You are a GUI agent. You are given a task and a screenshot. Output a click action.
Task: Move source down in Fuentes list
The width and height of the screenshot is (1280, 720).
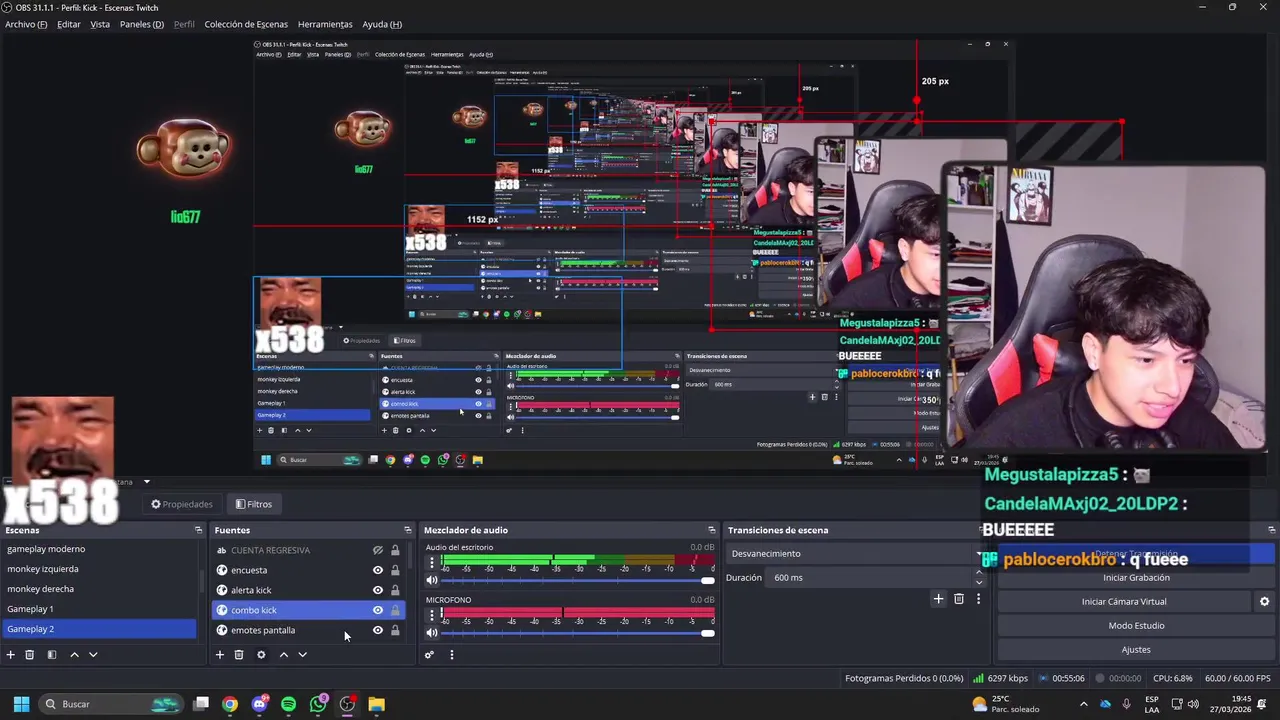pos(302,655)
